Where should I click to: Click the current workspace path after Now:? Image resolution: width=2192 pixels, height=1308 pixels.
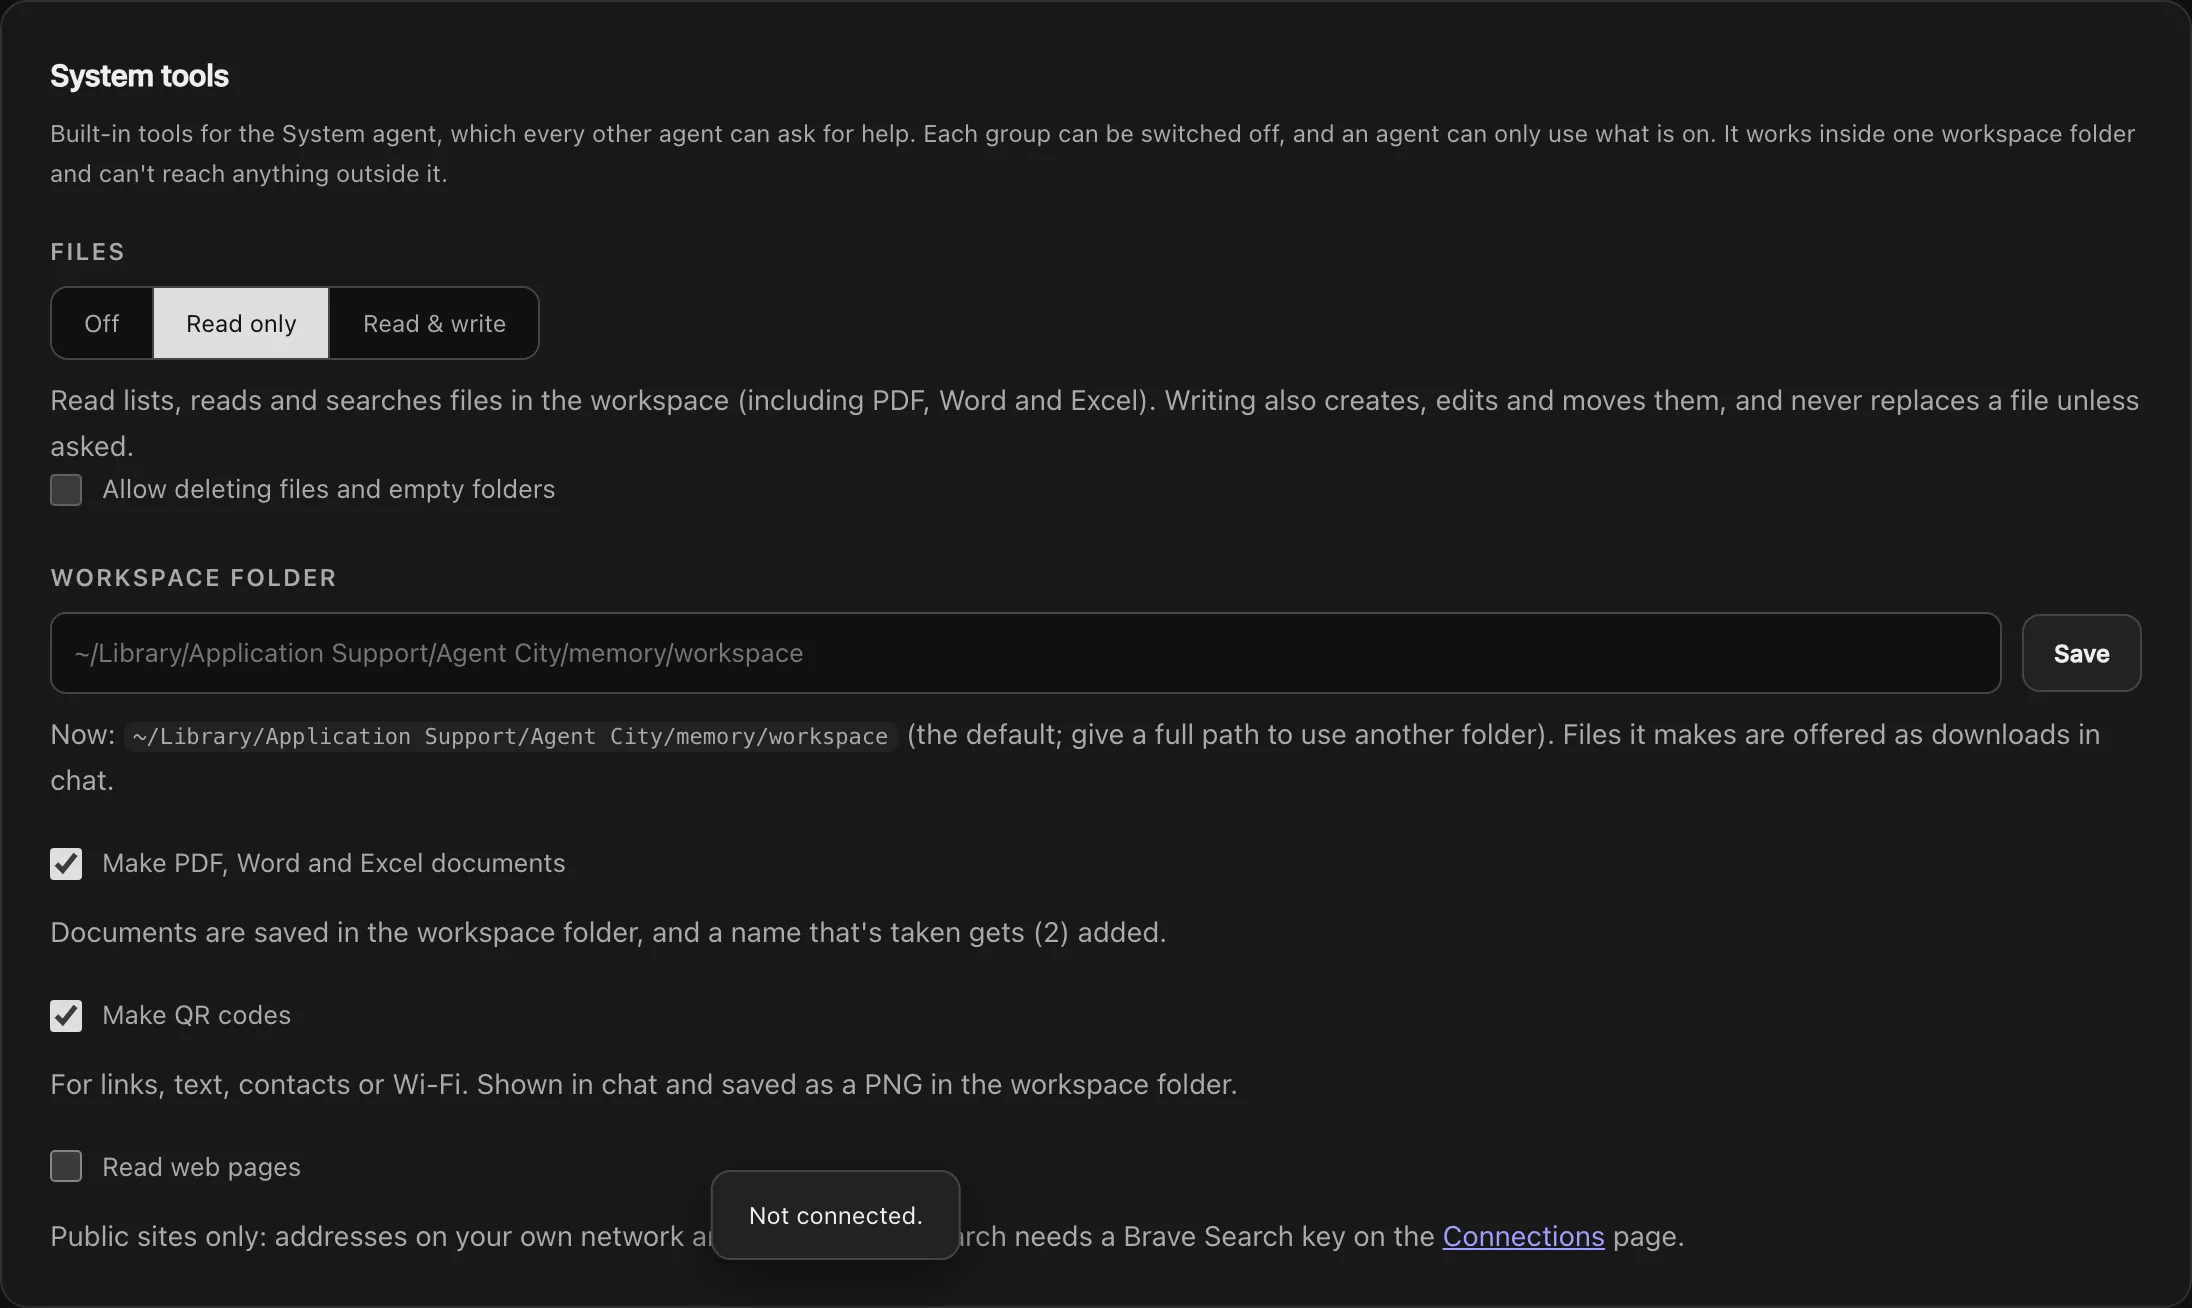click(510, 736)
